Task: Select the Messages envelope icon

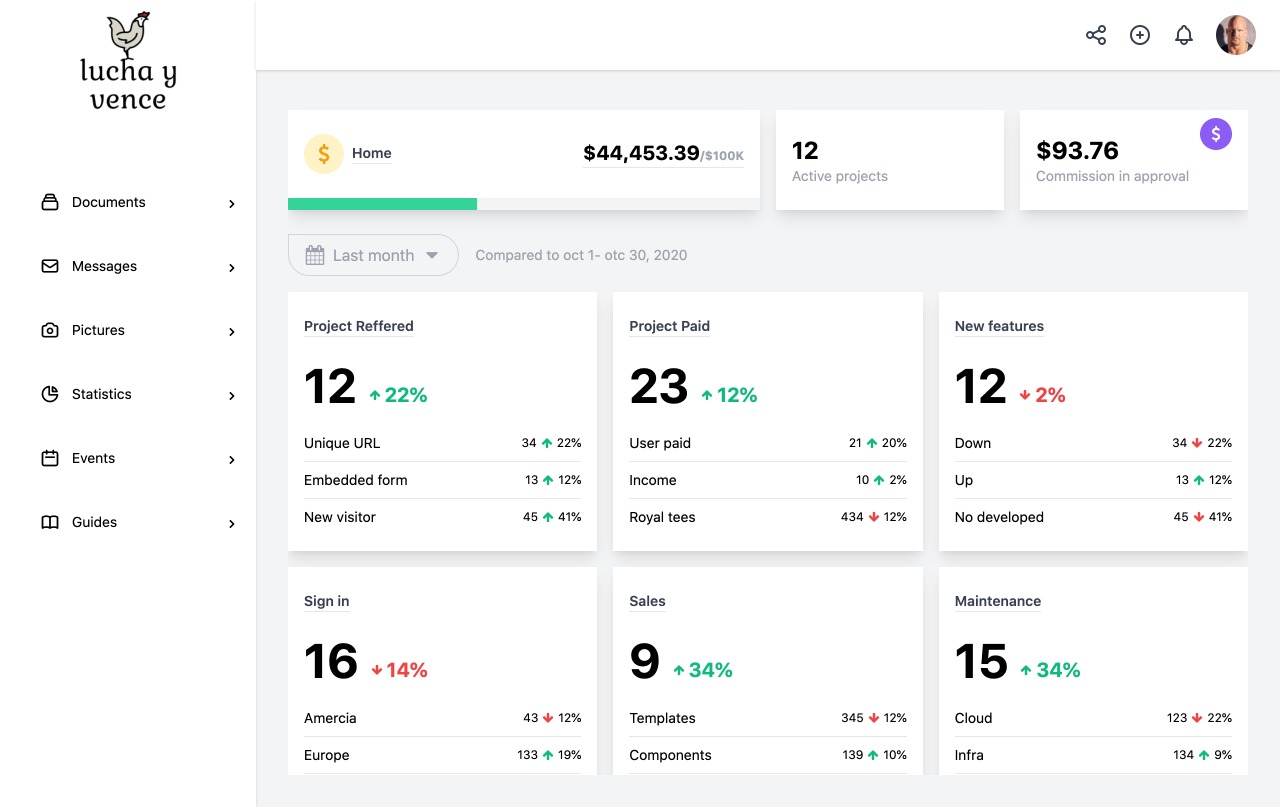Action: click(49, 266)
